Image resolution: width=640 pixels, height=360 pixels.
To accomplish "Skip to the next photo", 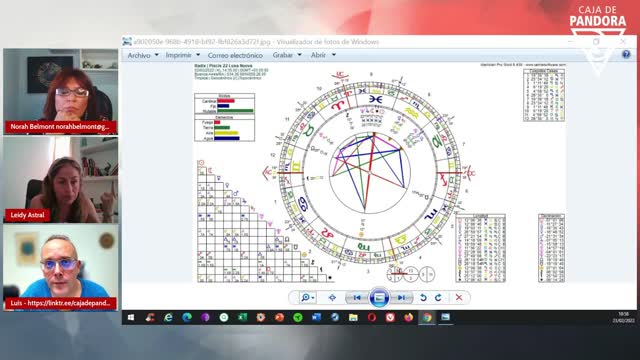I will click(402, 298).
